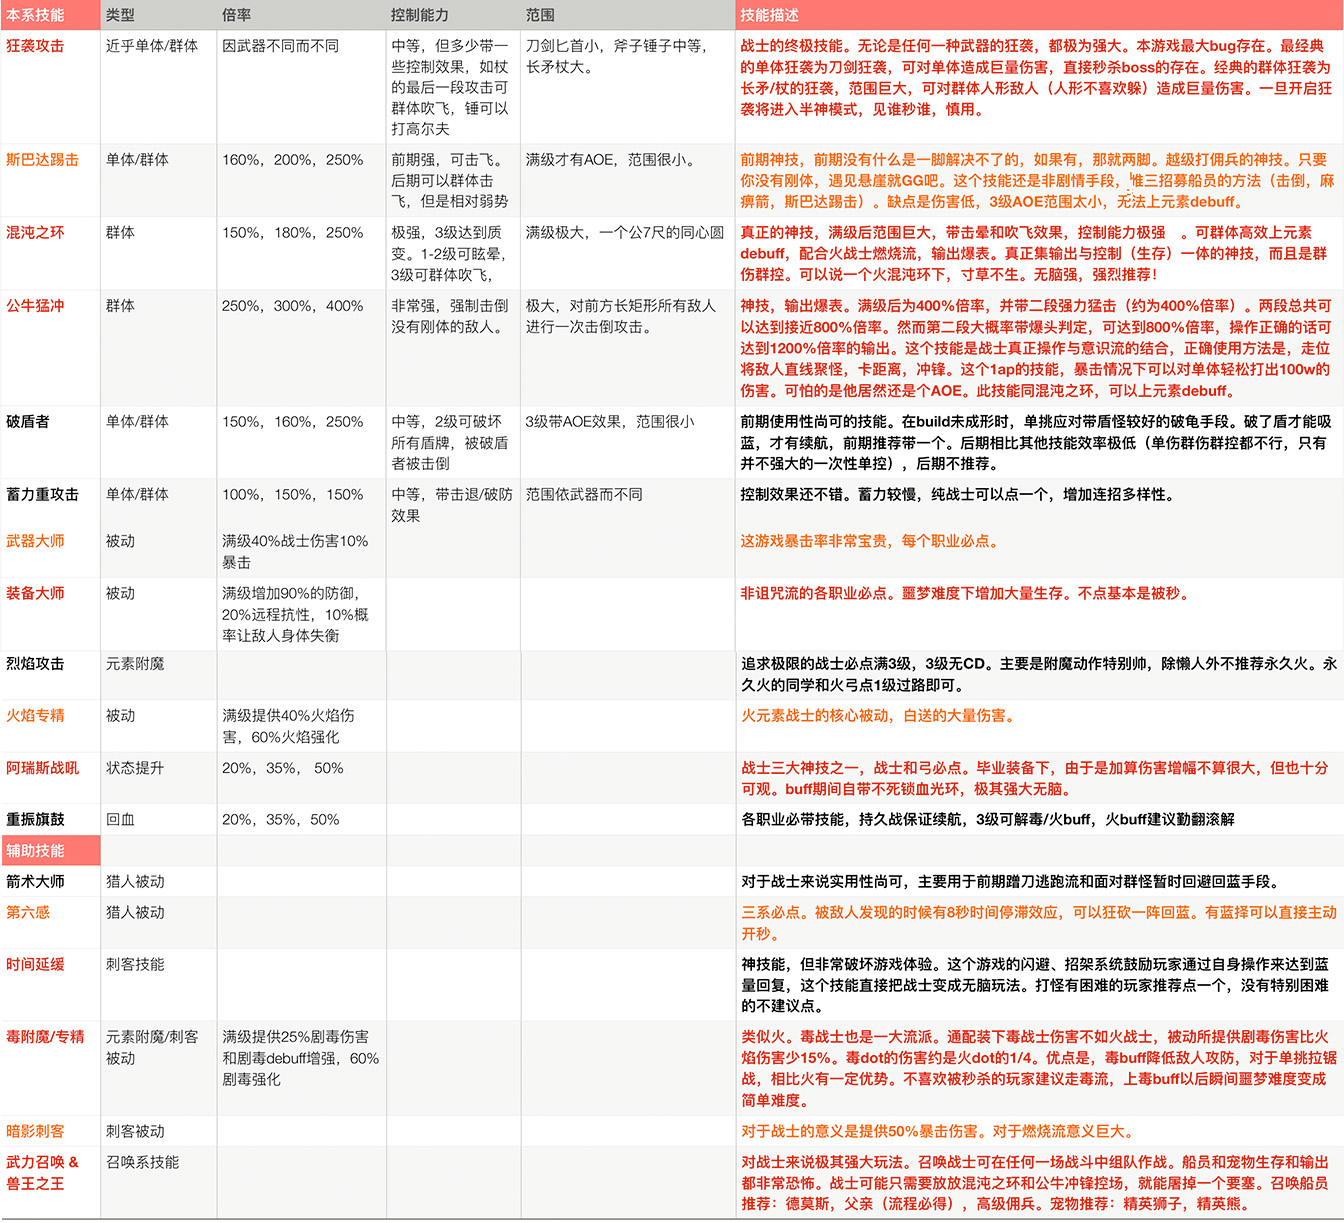Image resolution: width=1344 pixels, height=1223 pixels.
Task: Click the 满级才有AOE range cell
Action: [628, 180]
